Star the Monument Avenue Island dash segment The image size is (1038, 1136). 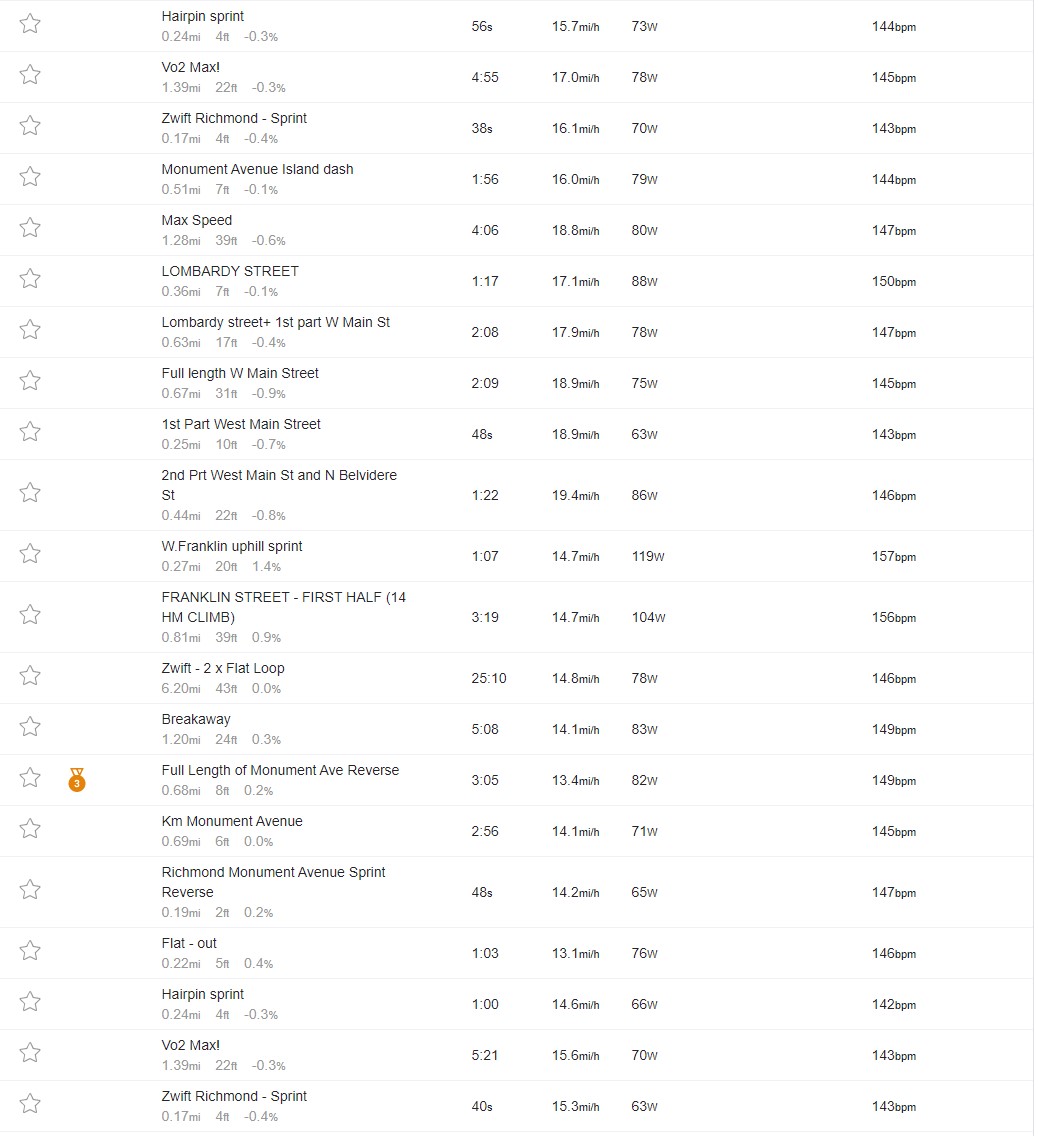tap(30, 176)
